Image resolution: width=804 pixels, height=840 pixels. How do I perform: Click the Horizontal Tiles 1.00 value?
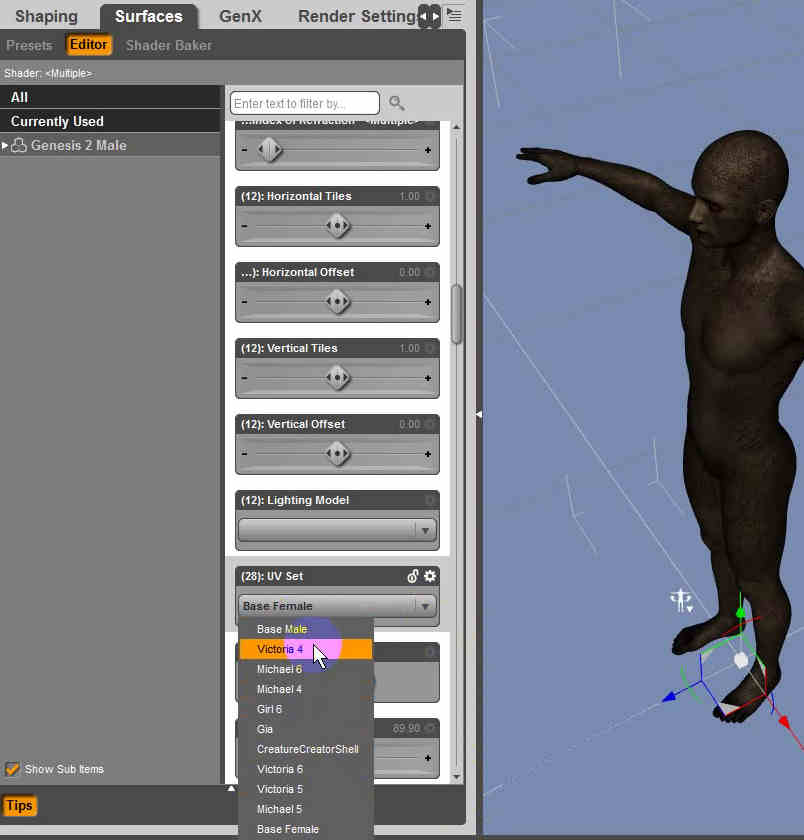(x=410, y=196)
